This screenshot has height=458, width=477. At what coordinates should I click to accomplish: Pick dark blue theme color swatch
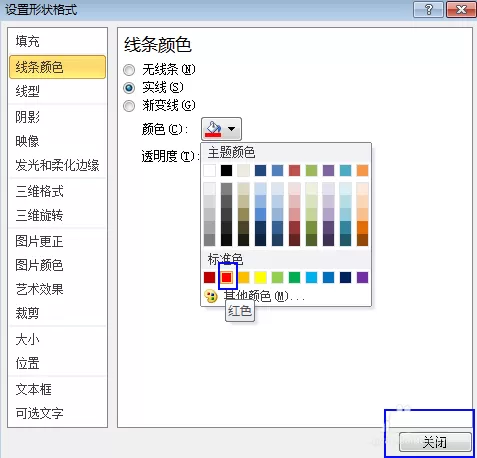pos(261,170)
